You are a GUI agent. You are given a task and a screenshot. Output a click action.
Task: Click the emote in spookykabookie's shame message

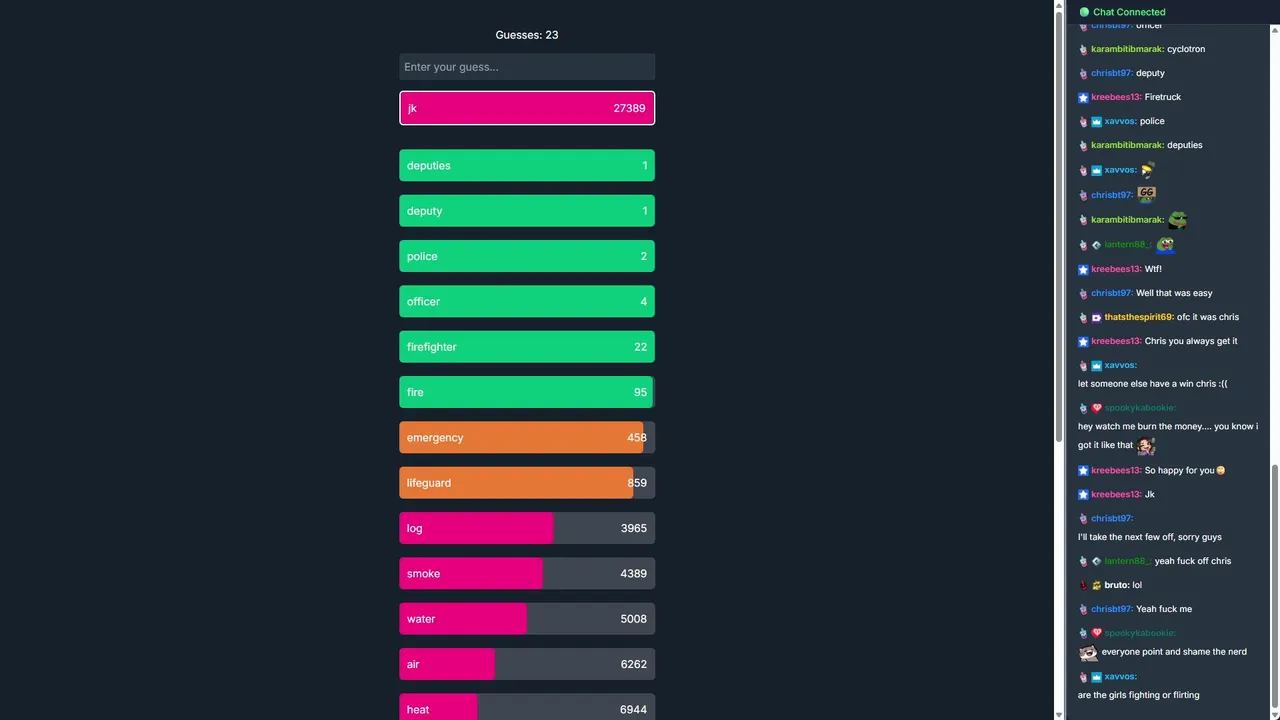pos(1088,653)
